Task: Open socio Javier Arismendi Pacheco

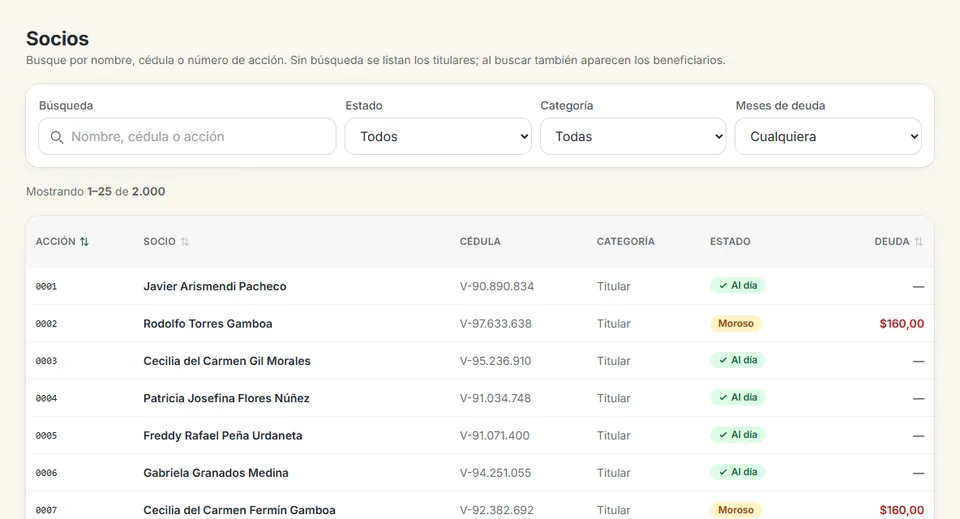Action: [x=215, y=286]
